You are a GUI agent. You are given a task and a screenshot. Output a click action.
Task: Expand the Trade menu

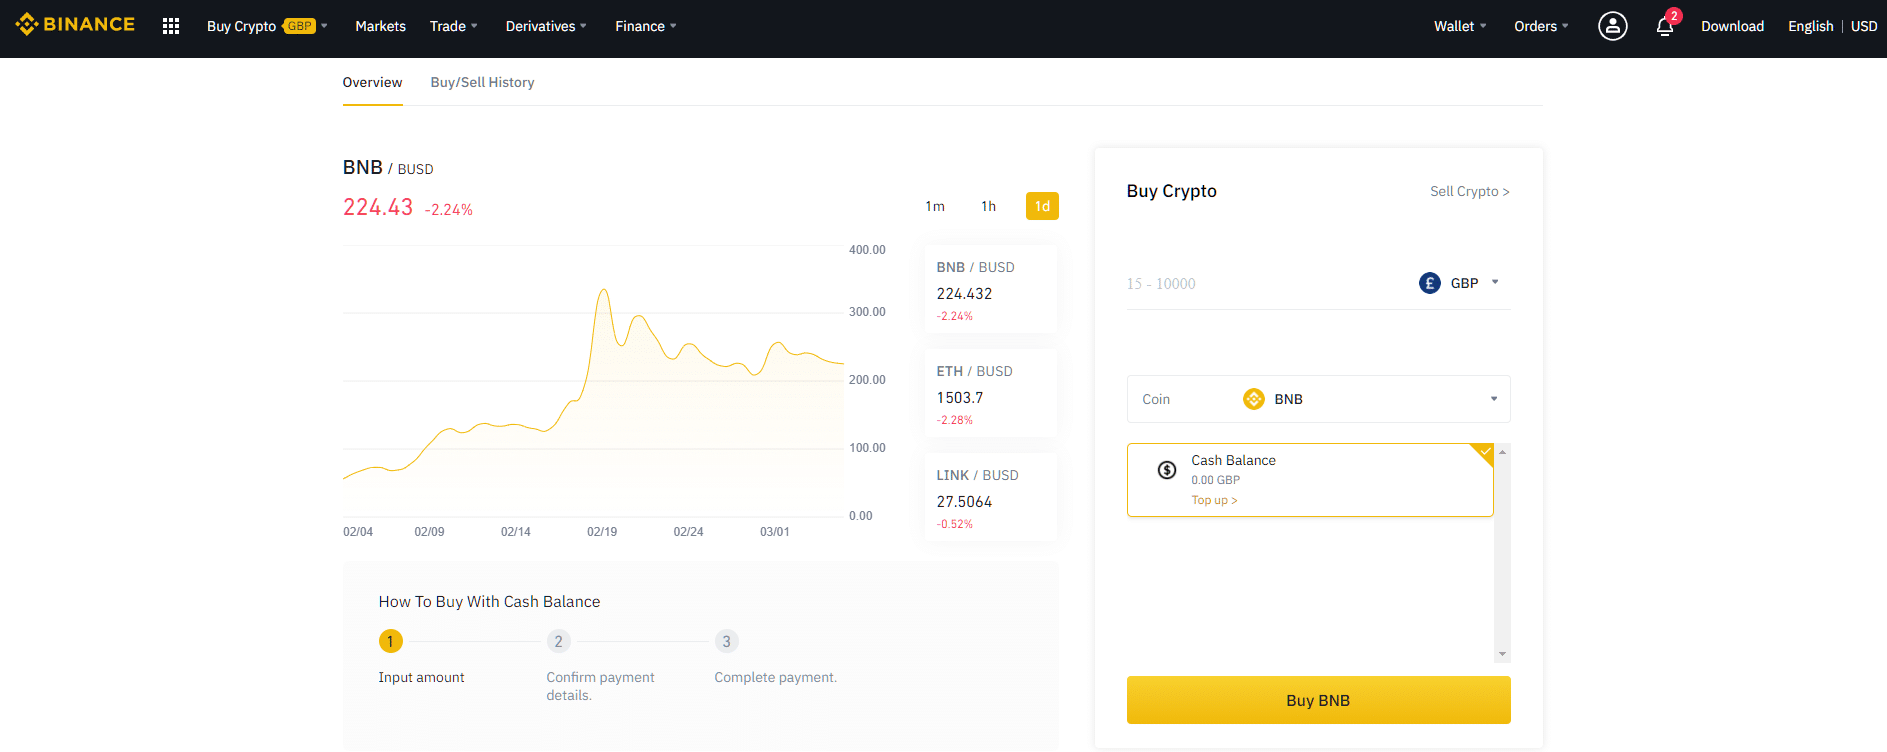click(x=453, y=26)
